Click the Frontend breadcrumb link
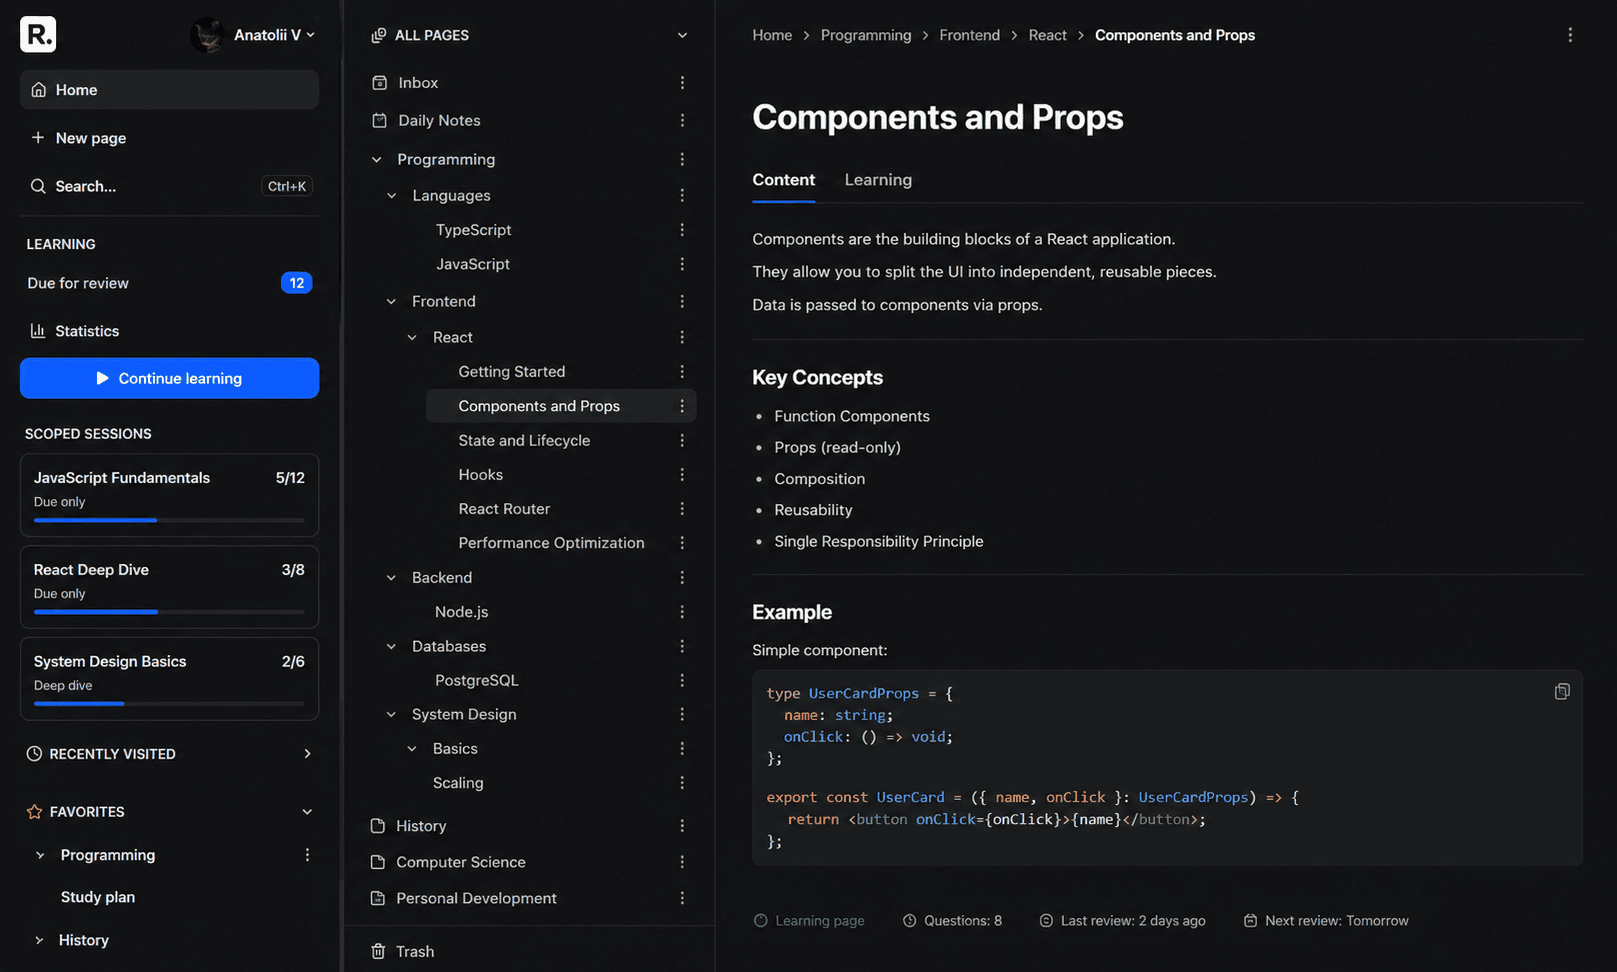 point(969,35)
